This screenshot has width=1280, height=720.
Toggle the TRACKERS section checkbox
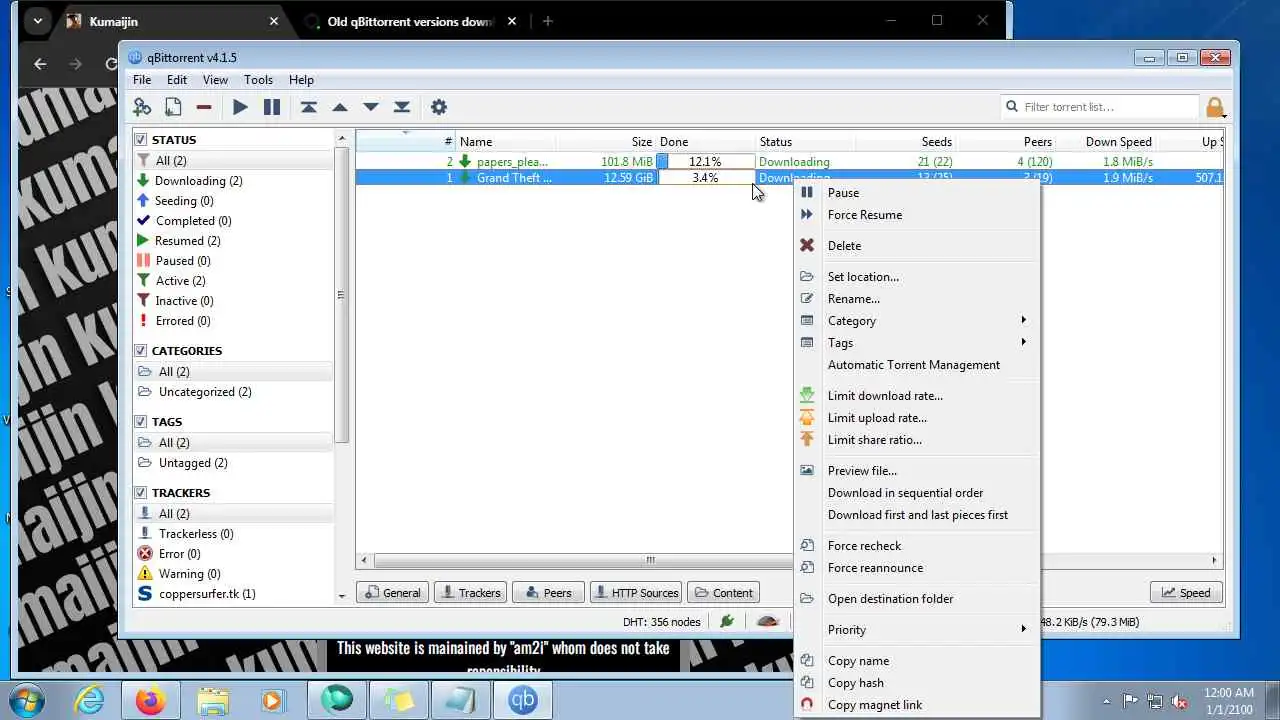coord(141,493)
